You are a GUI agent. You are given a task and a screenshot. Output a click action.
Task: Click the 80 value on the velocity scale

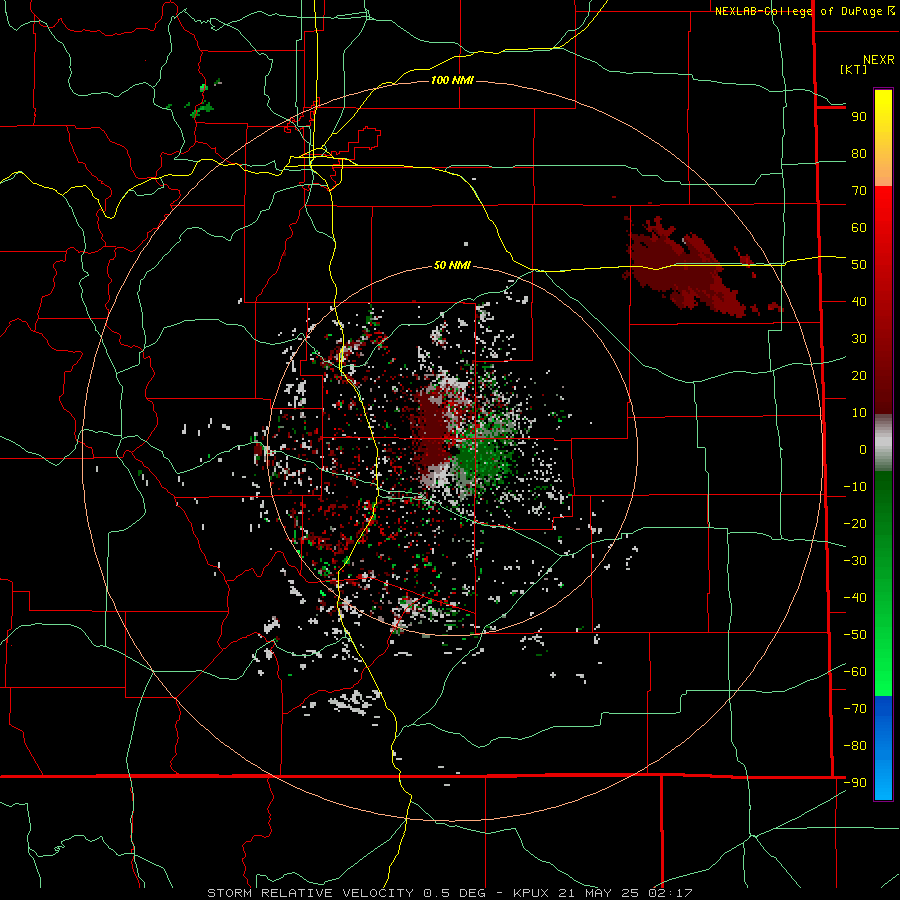859,153
